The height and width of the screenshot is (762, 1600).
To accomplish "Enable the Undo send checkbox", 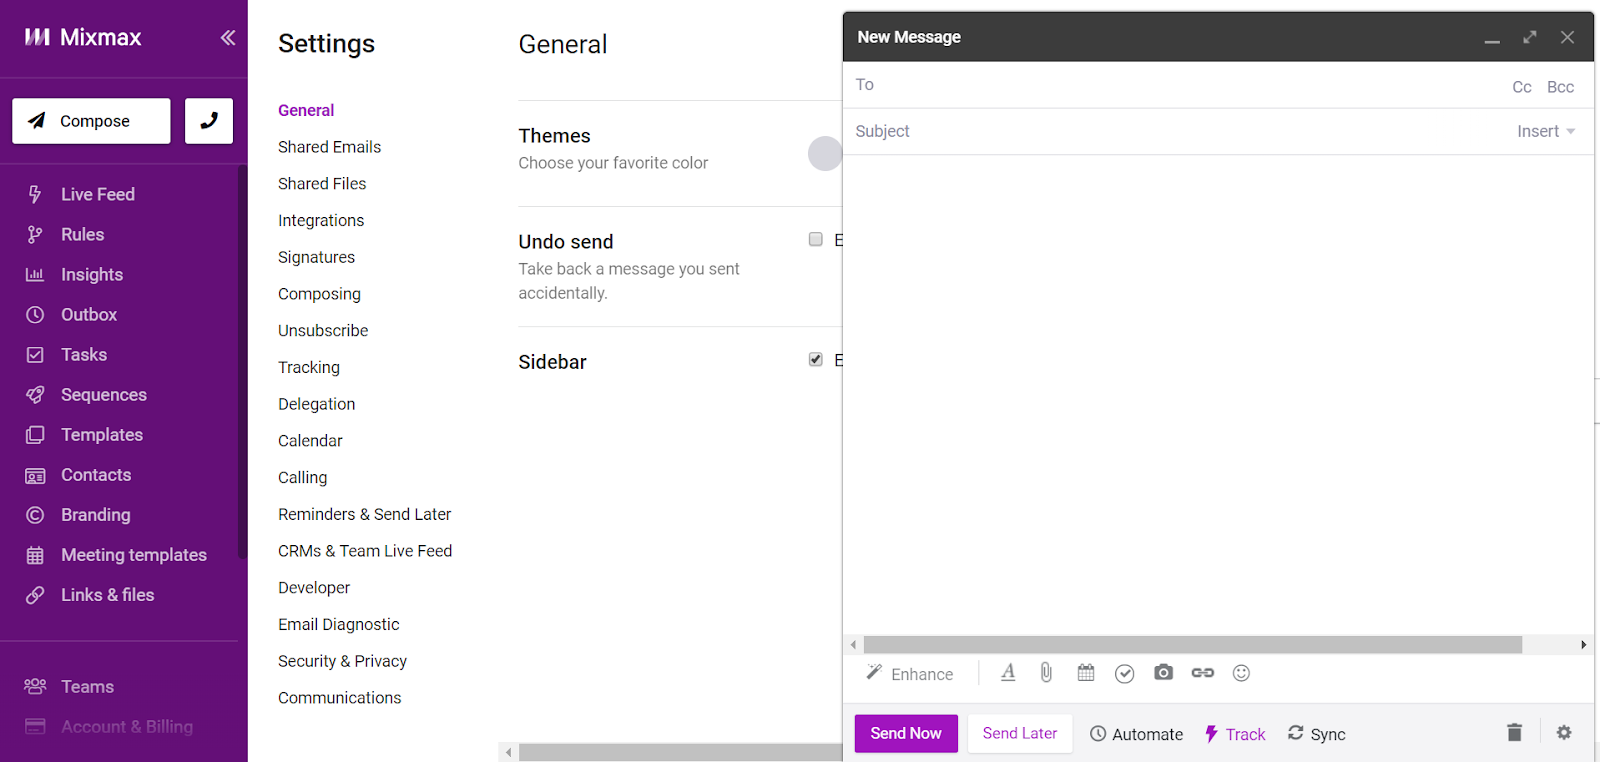I will click(816, 239).
